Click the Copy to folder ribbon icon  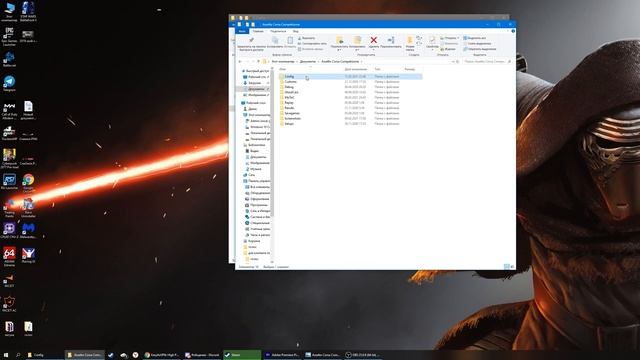[357, 40]
